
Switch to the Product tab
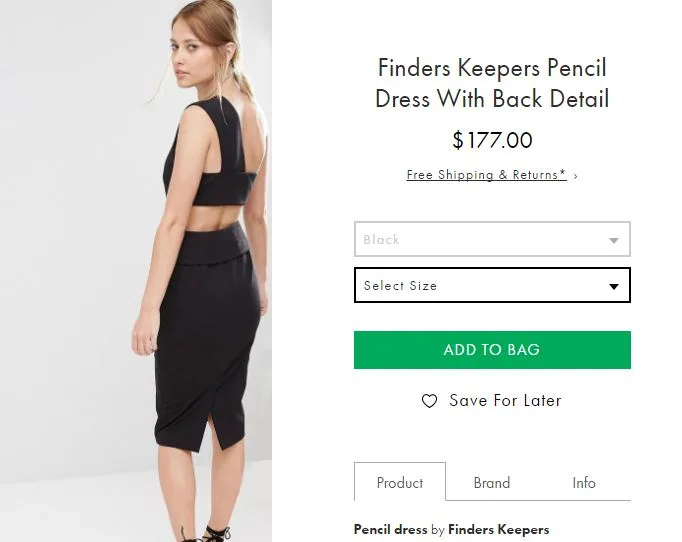coord(400,482)
